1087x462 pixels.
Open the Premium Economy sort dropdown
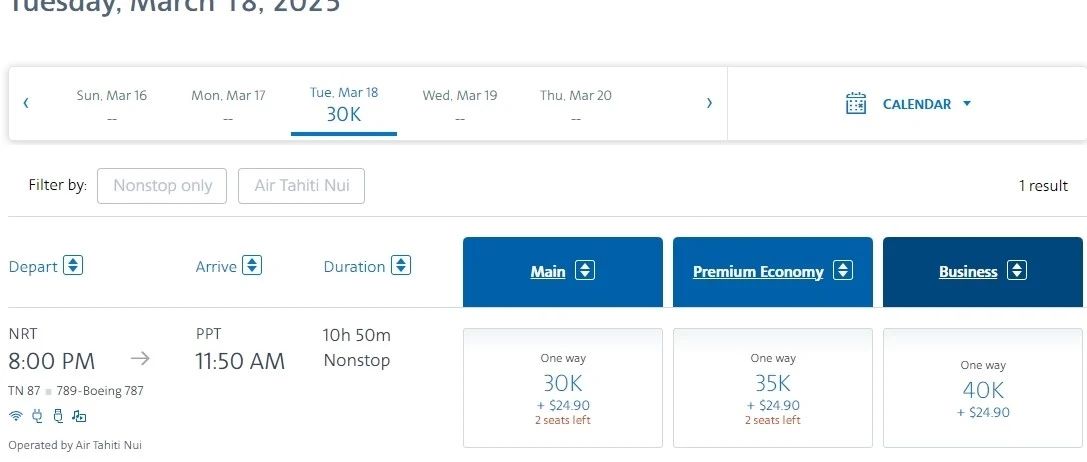click(843, 271)
